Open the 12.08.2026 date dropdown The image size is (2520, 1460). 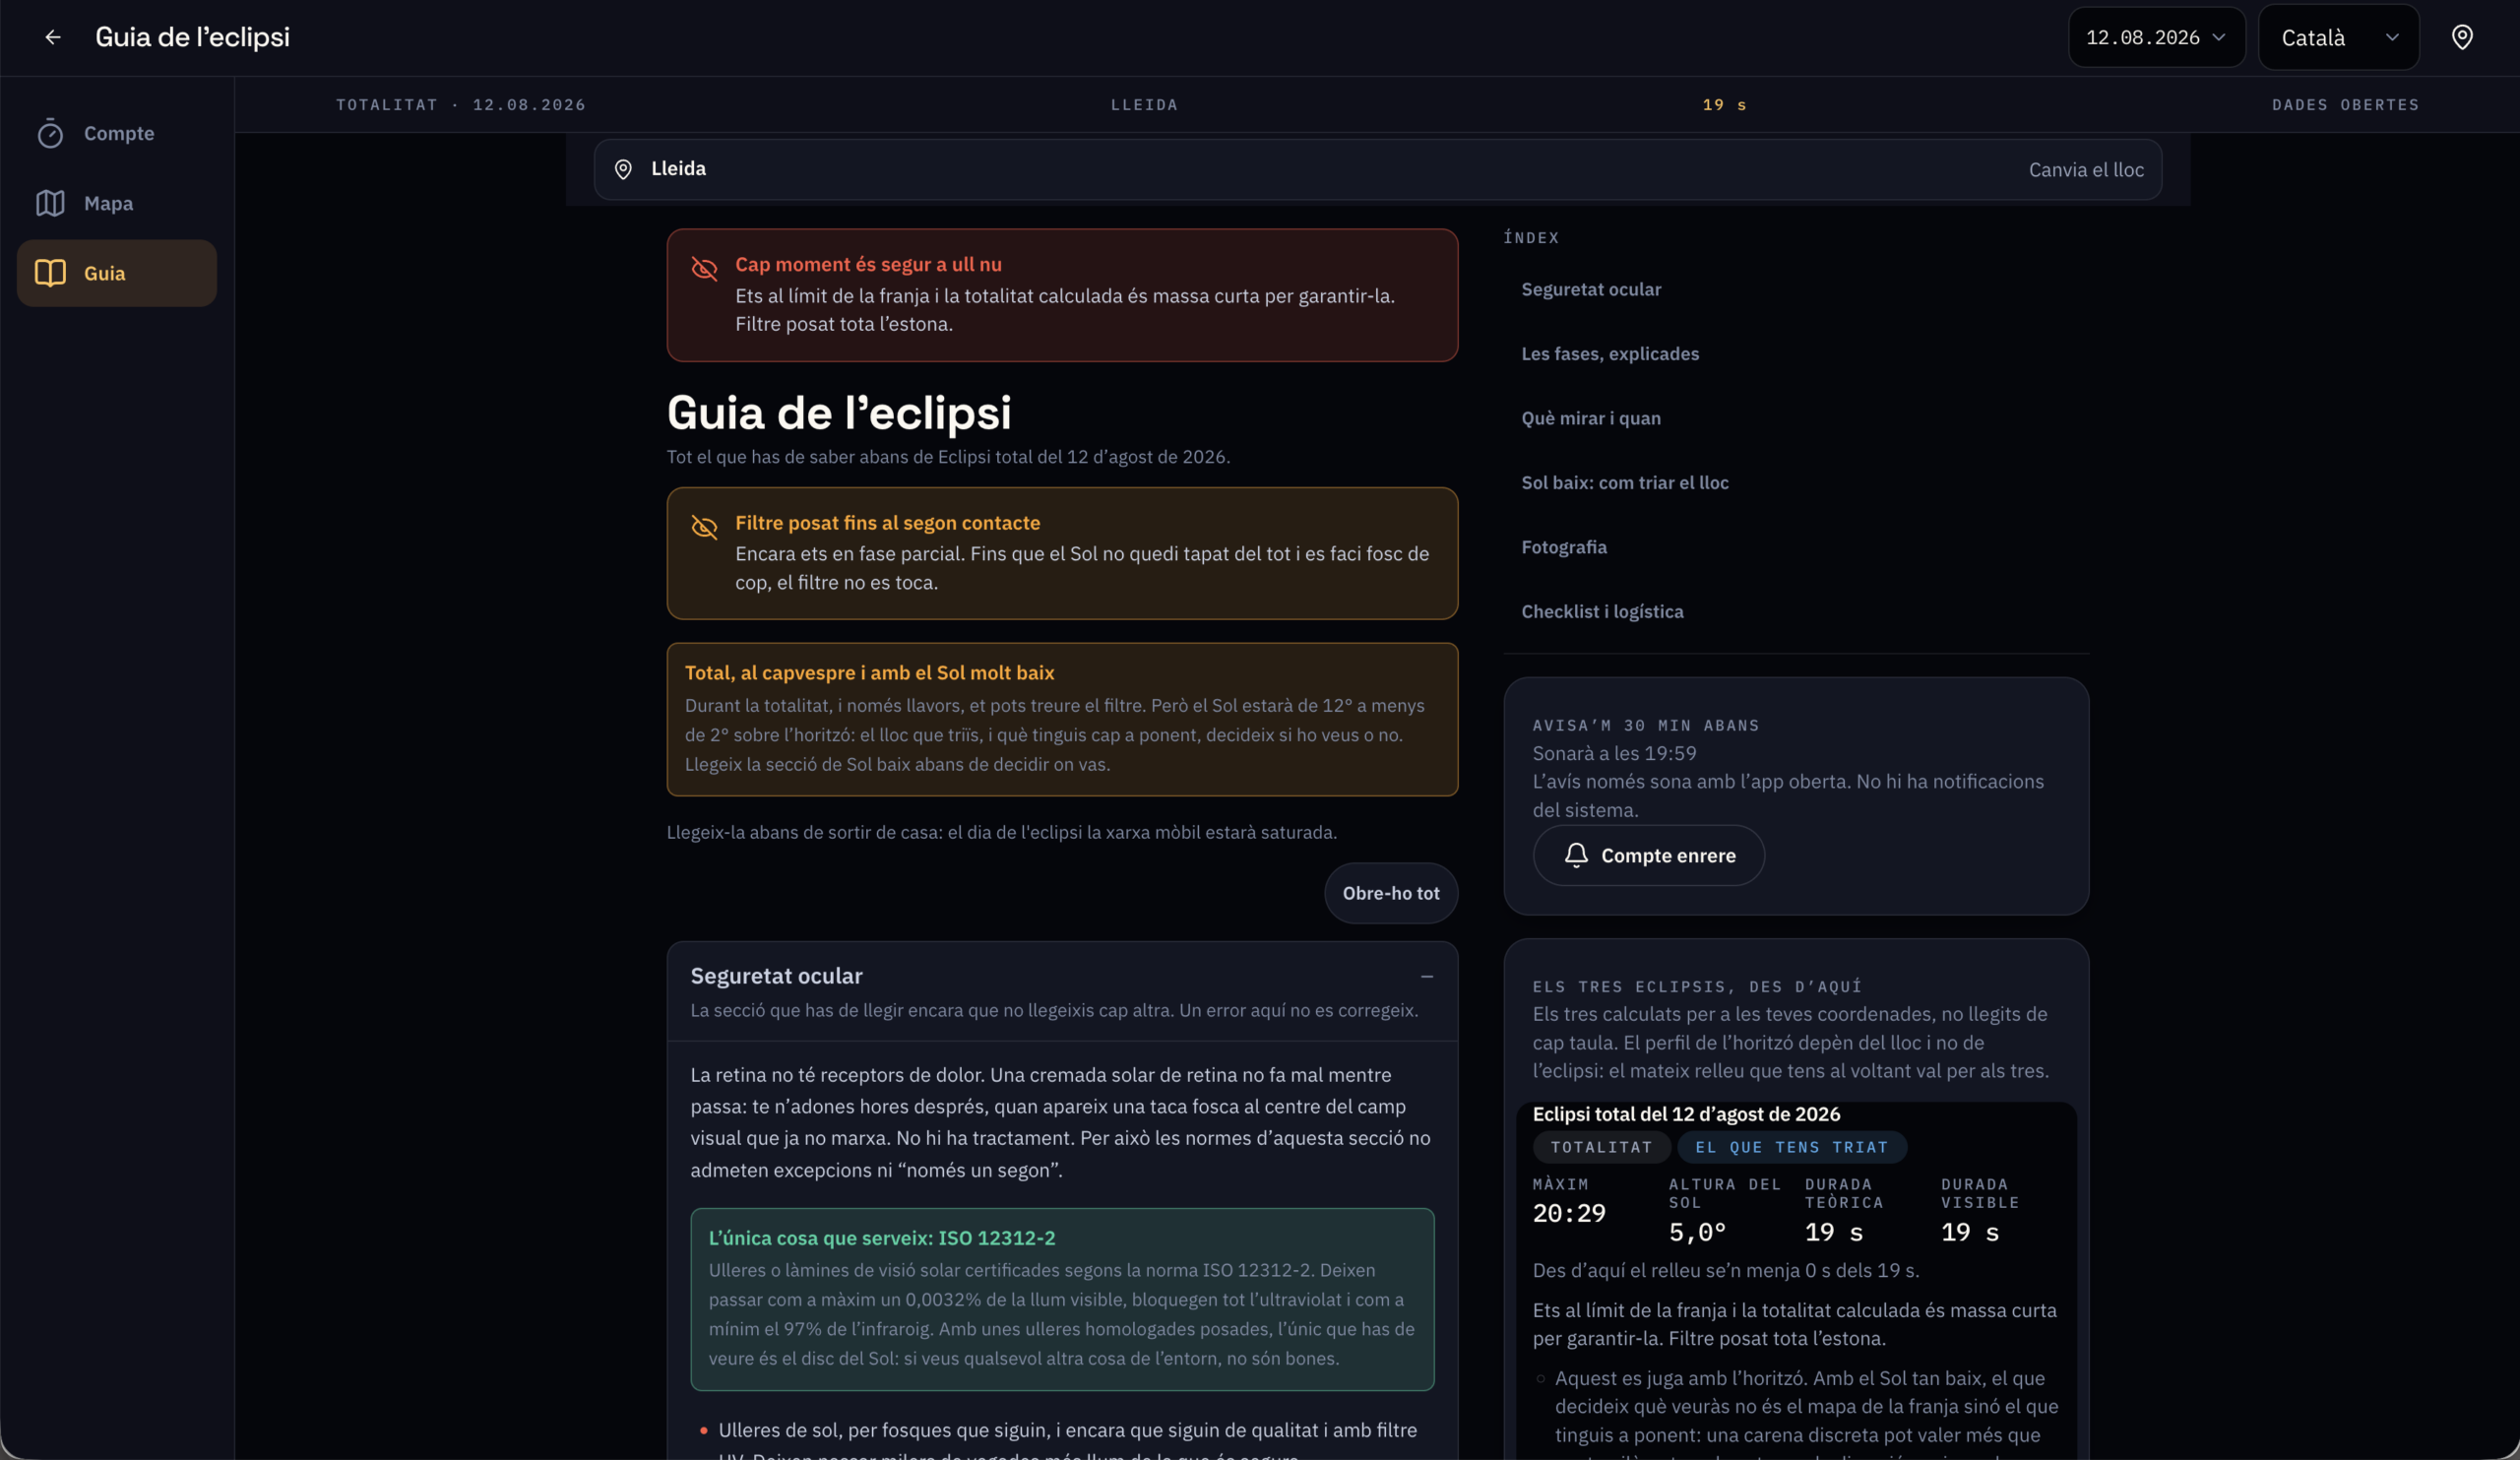pos(2156,37)
